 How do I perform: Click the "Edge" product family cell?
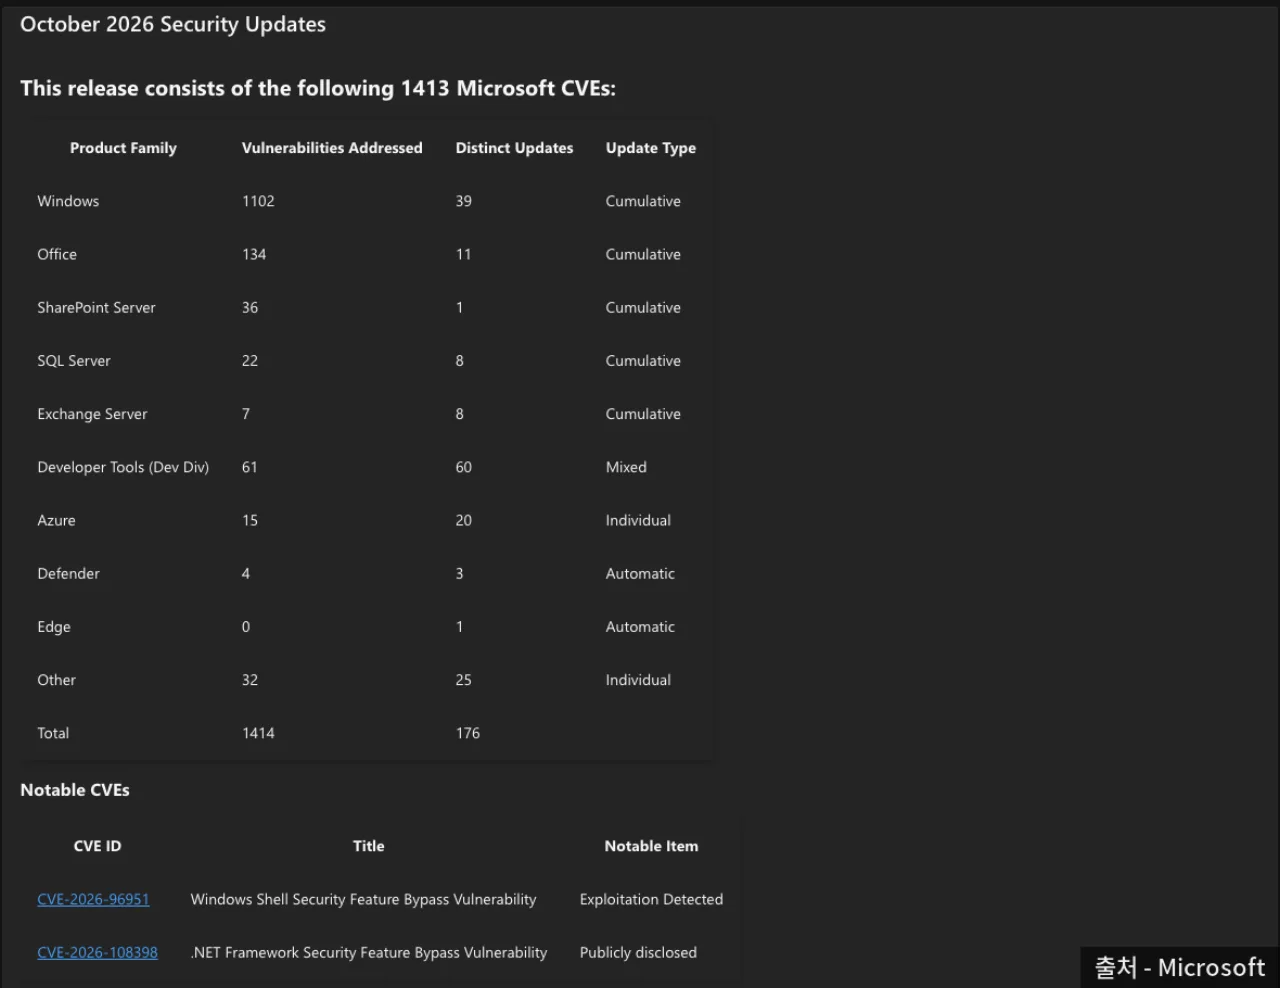click(x=54, y=627)
